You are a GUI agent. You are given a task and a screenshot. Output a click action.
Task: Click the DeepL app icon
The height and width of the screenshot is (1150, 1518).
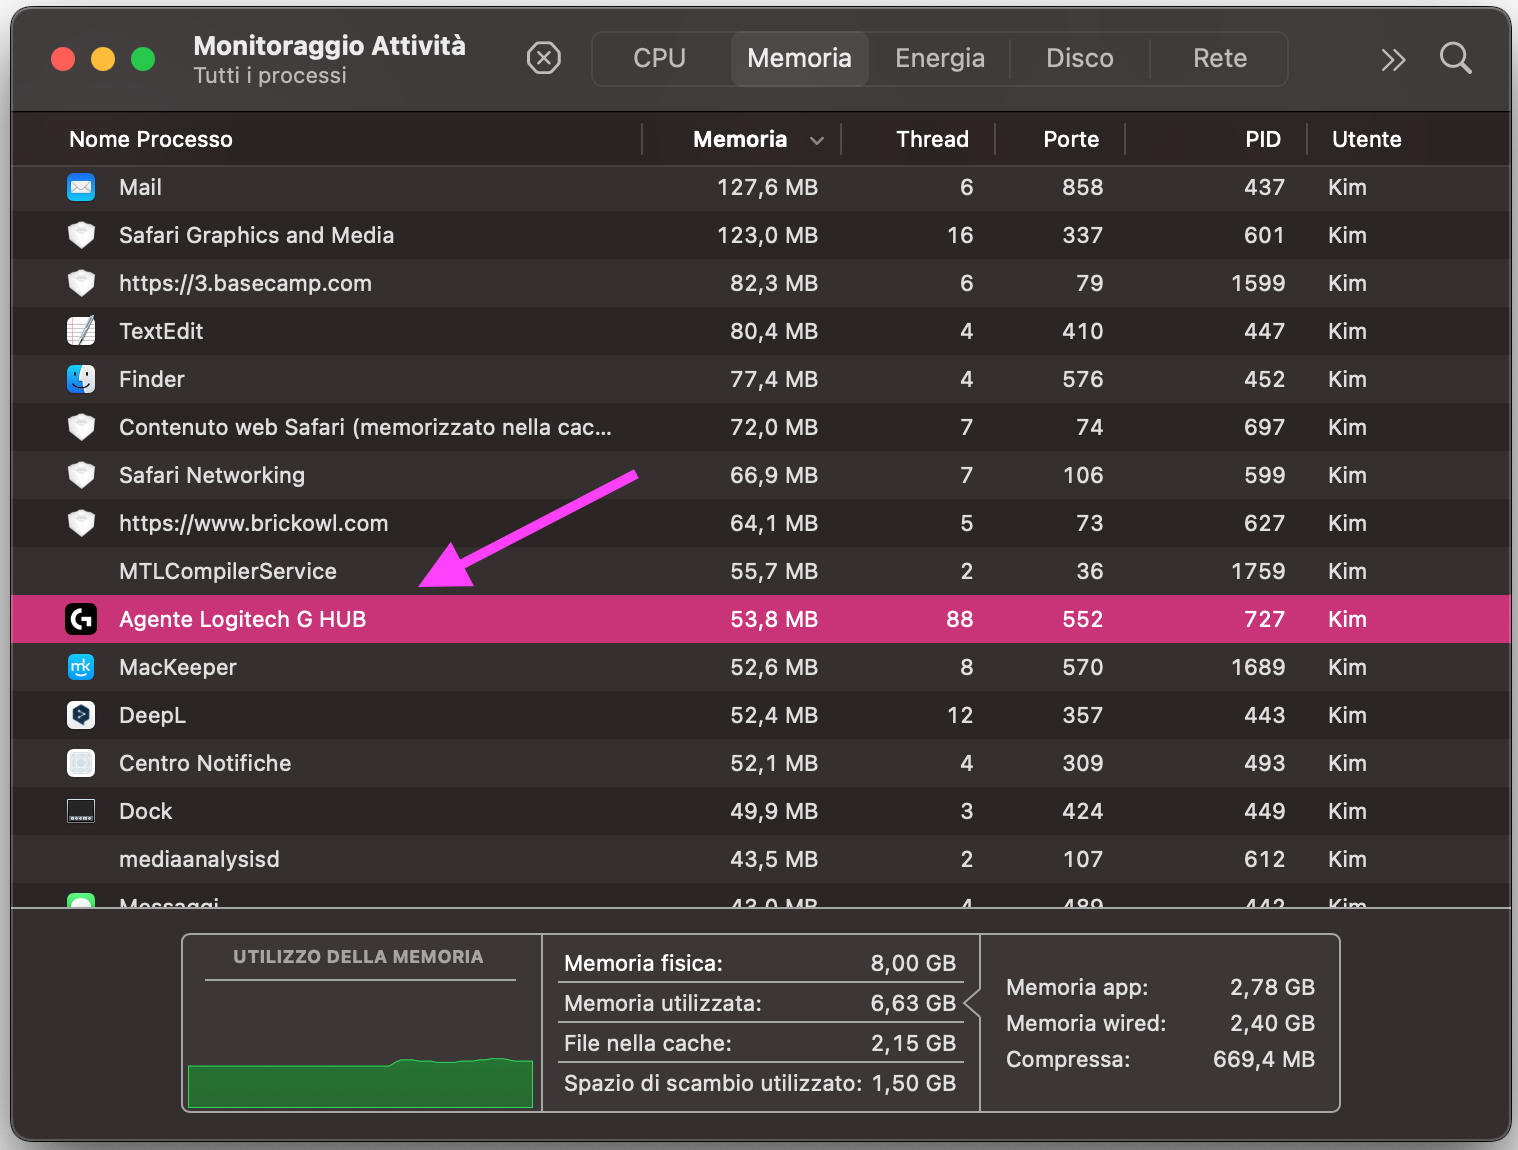tap(81, 715)
